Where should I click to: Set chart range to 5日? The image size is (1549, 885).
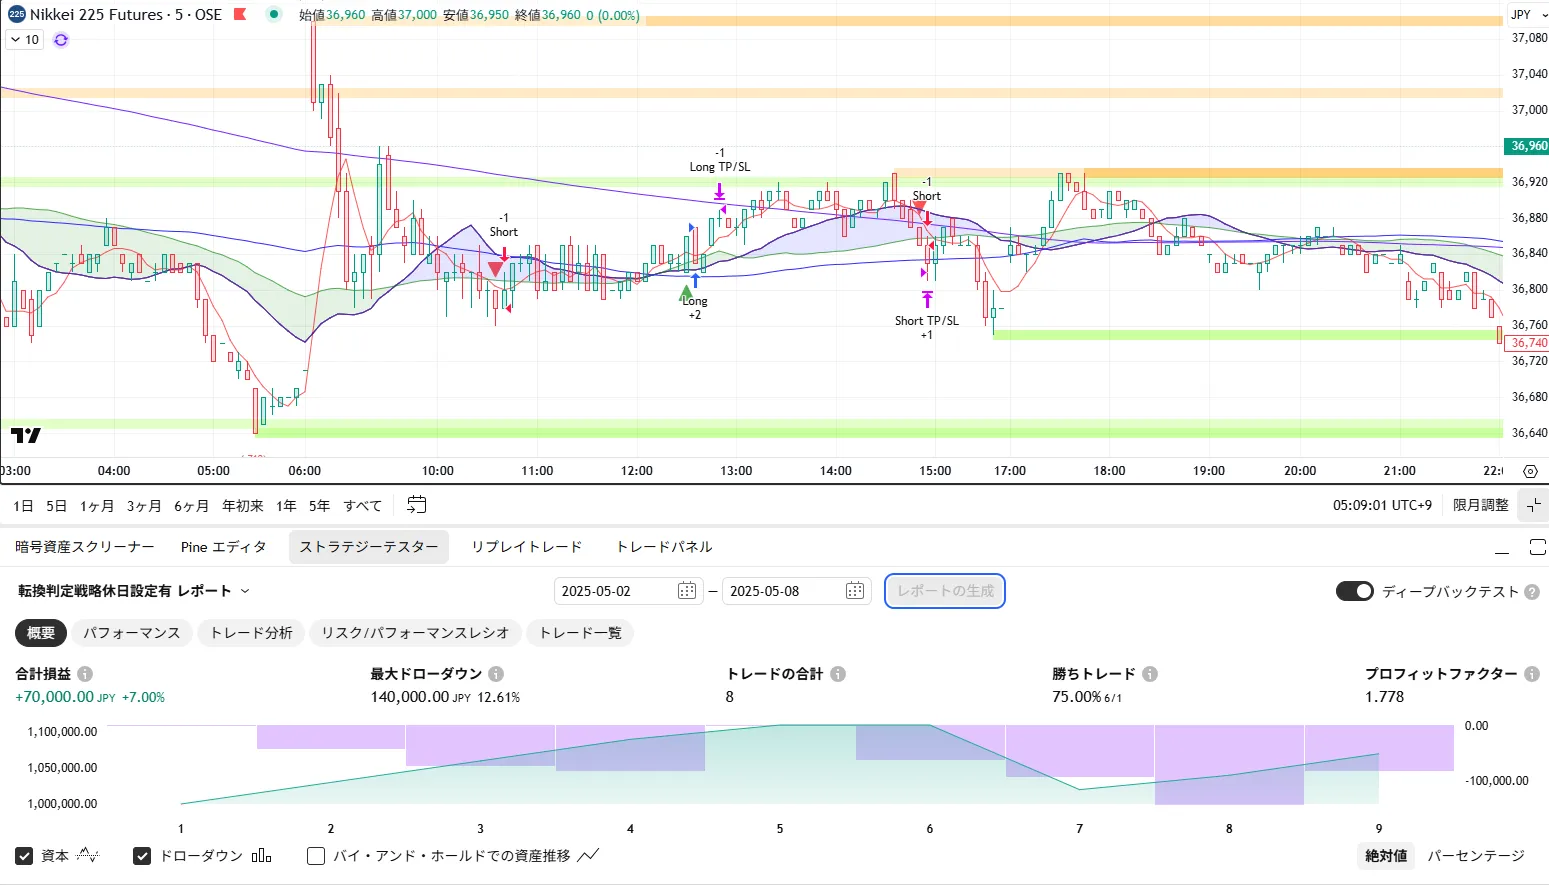(57, 506)
